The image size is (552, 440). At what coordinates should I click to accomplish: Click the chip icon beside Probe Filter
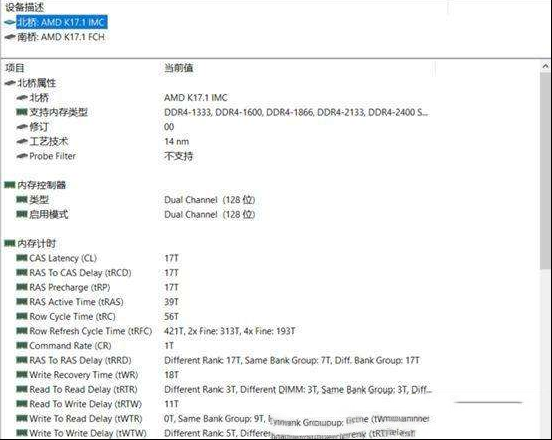(x=22, y=156)
